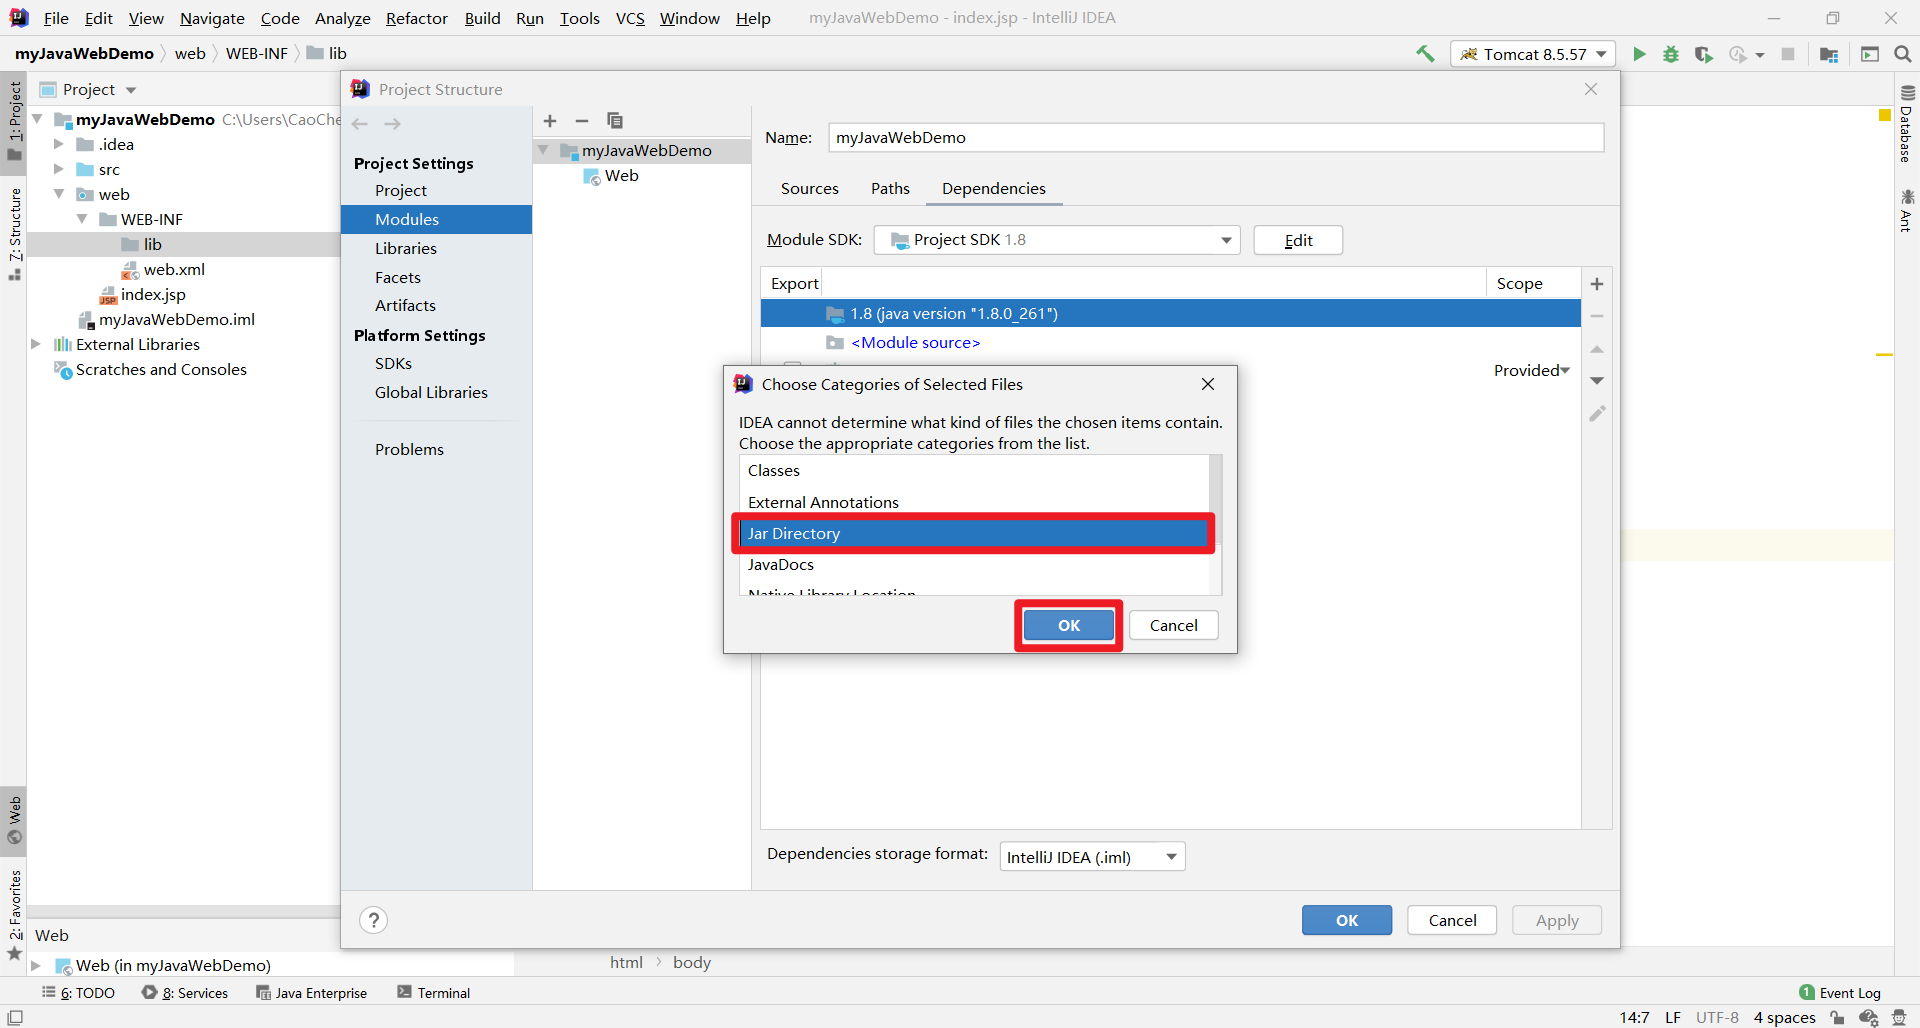Start debugging with the bug icon
Screen dimensions: 1920x1028
(1671, 54)
